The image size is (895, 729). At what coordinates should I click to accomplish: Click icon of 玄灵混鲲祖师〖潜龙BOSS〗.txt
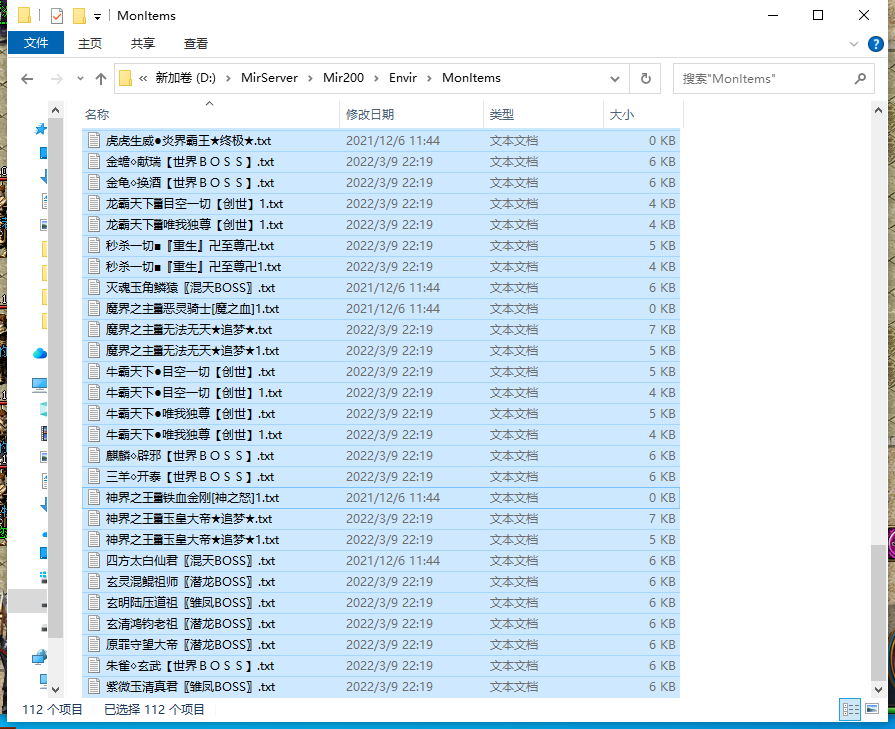pyautogui.click(x=94, y=581)
